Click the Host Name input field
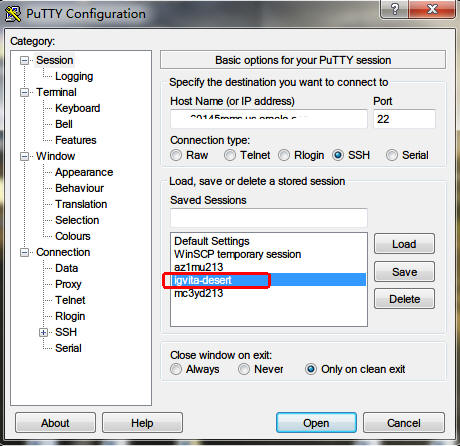The height and width of the screenshot is (446, 460). coord(269,119)
